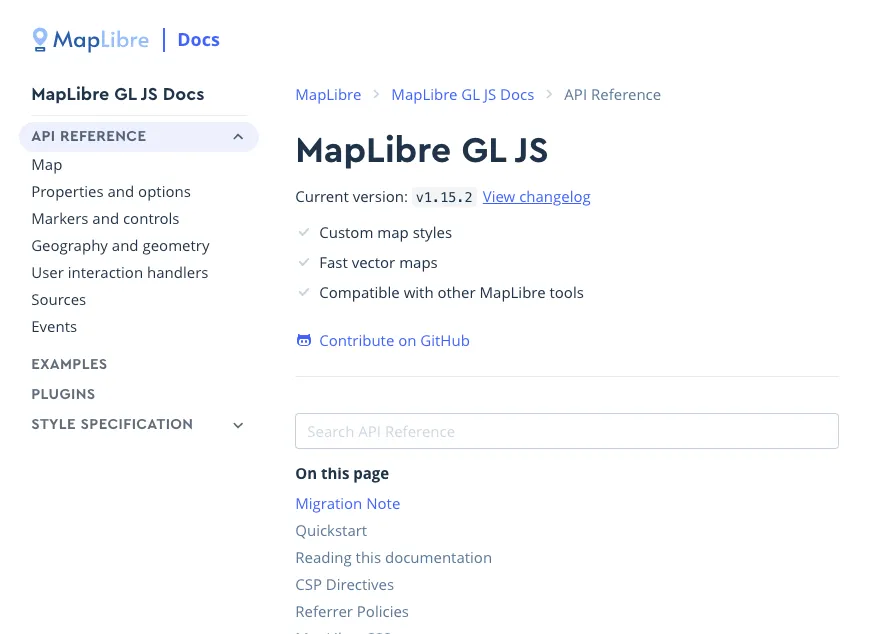Click the checkmark beside Compatible with other MapLibre tools
The width and height of the screenshot is (871, 634).
coord(304,292)
